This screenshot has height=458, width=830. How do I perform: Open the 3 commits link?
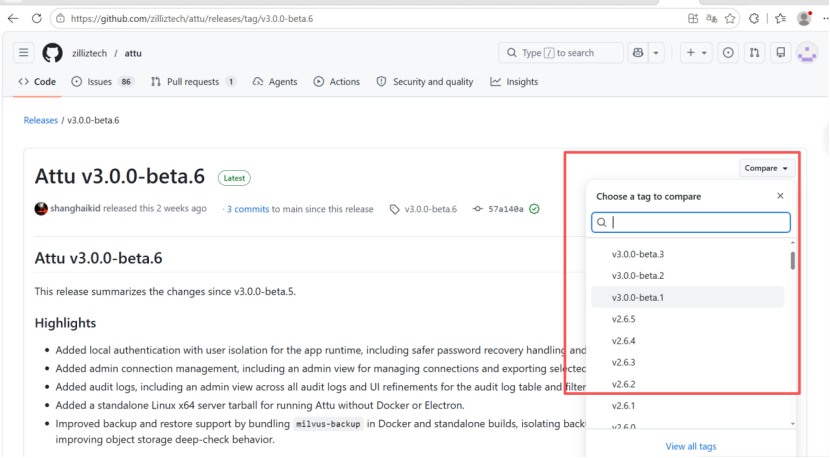(248, 209)
